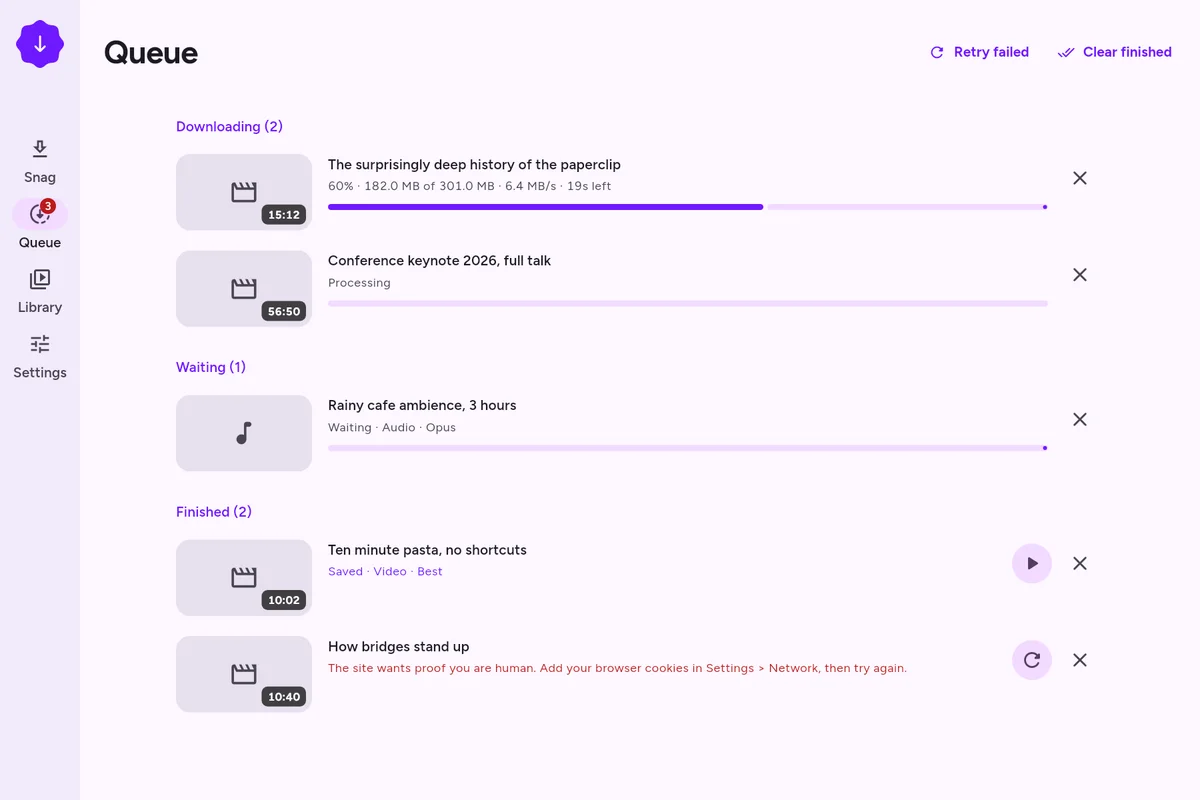Click the 'Ten minute pasta, no shortcuts' title

coord(427,550)
